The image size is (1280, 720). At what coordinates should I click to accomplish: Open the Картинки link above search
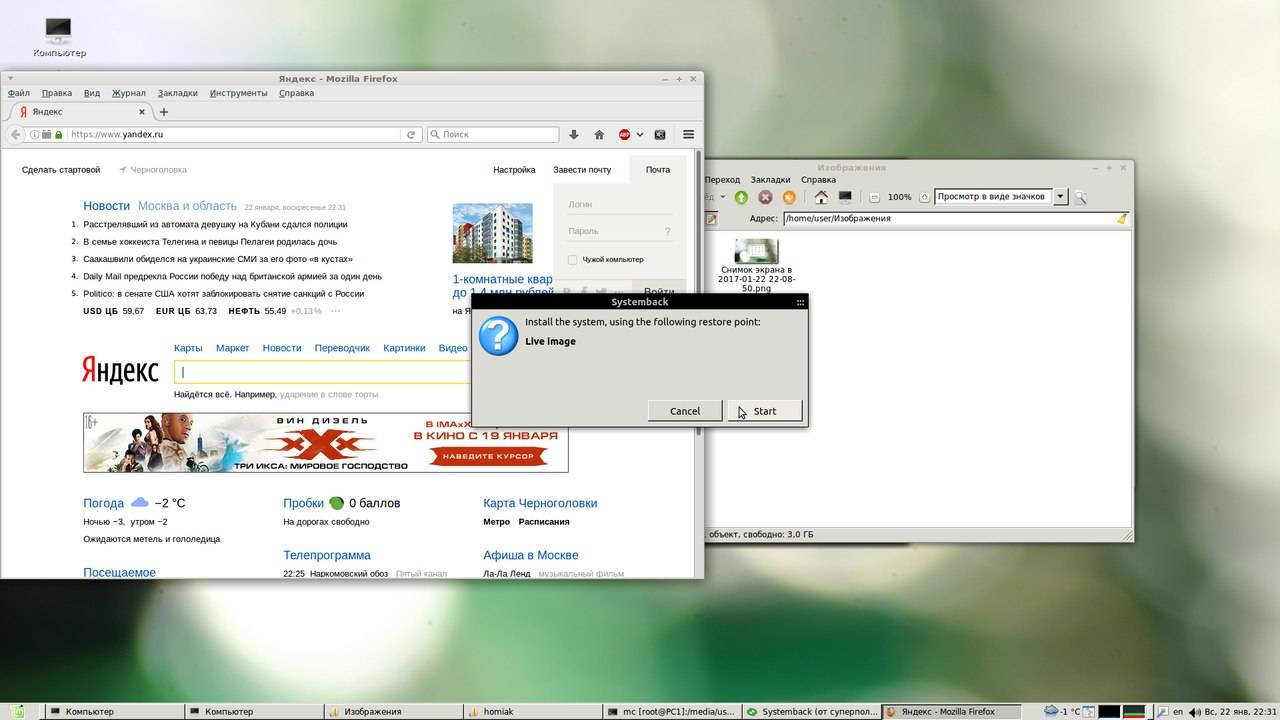pyautogui.click(x=404, y=348)
